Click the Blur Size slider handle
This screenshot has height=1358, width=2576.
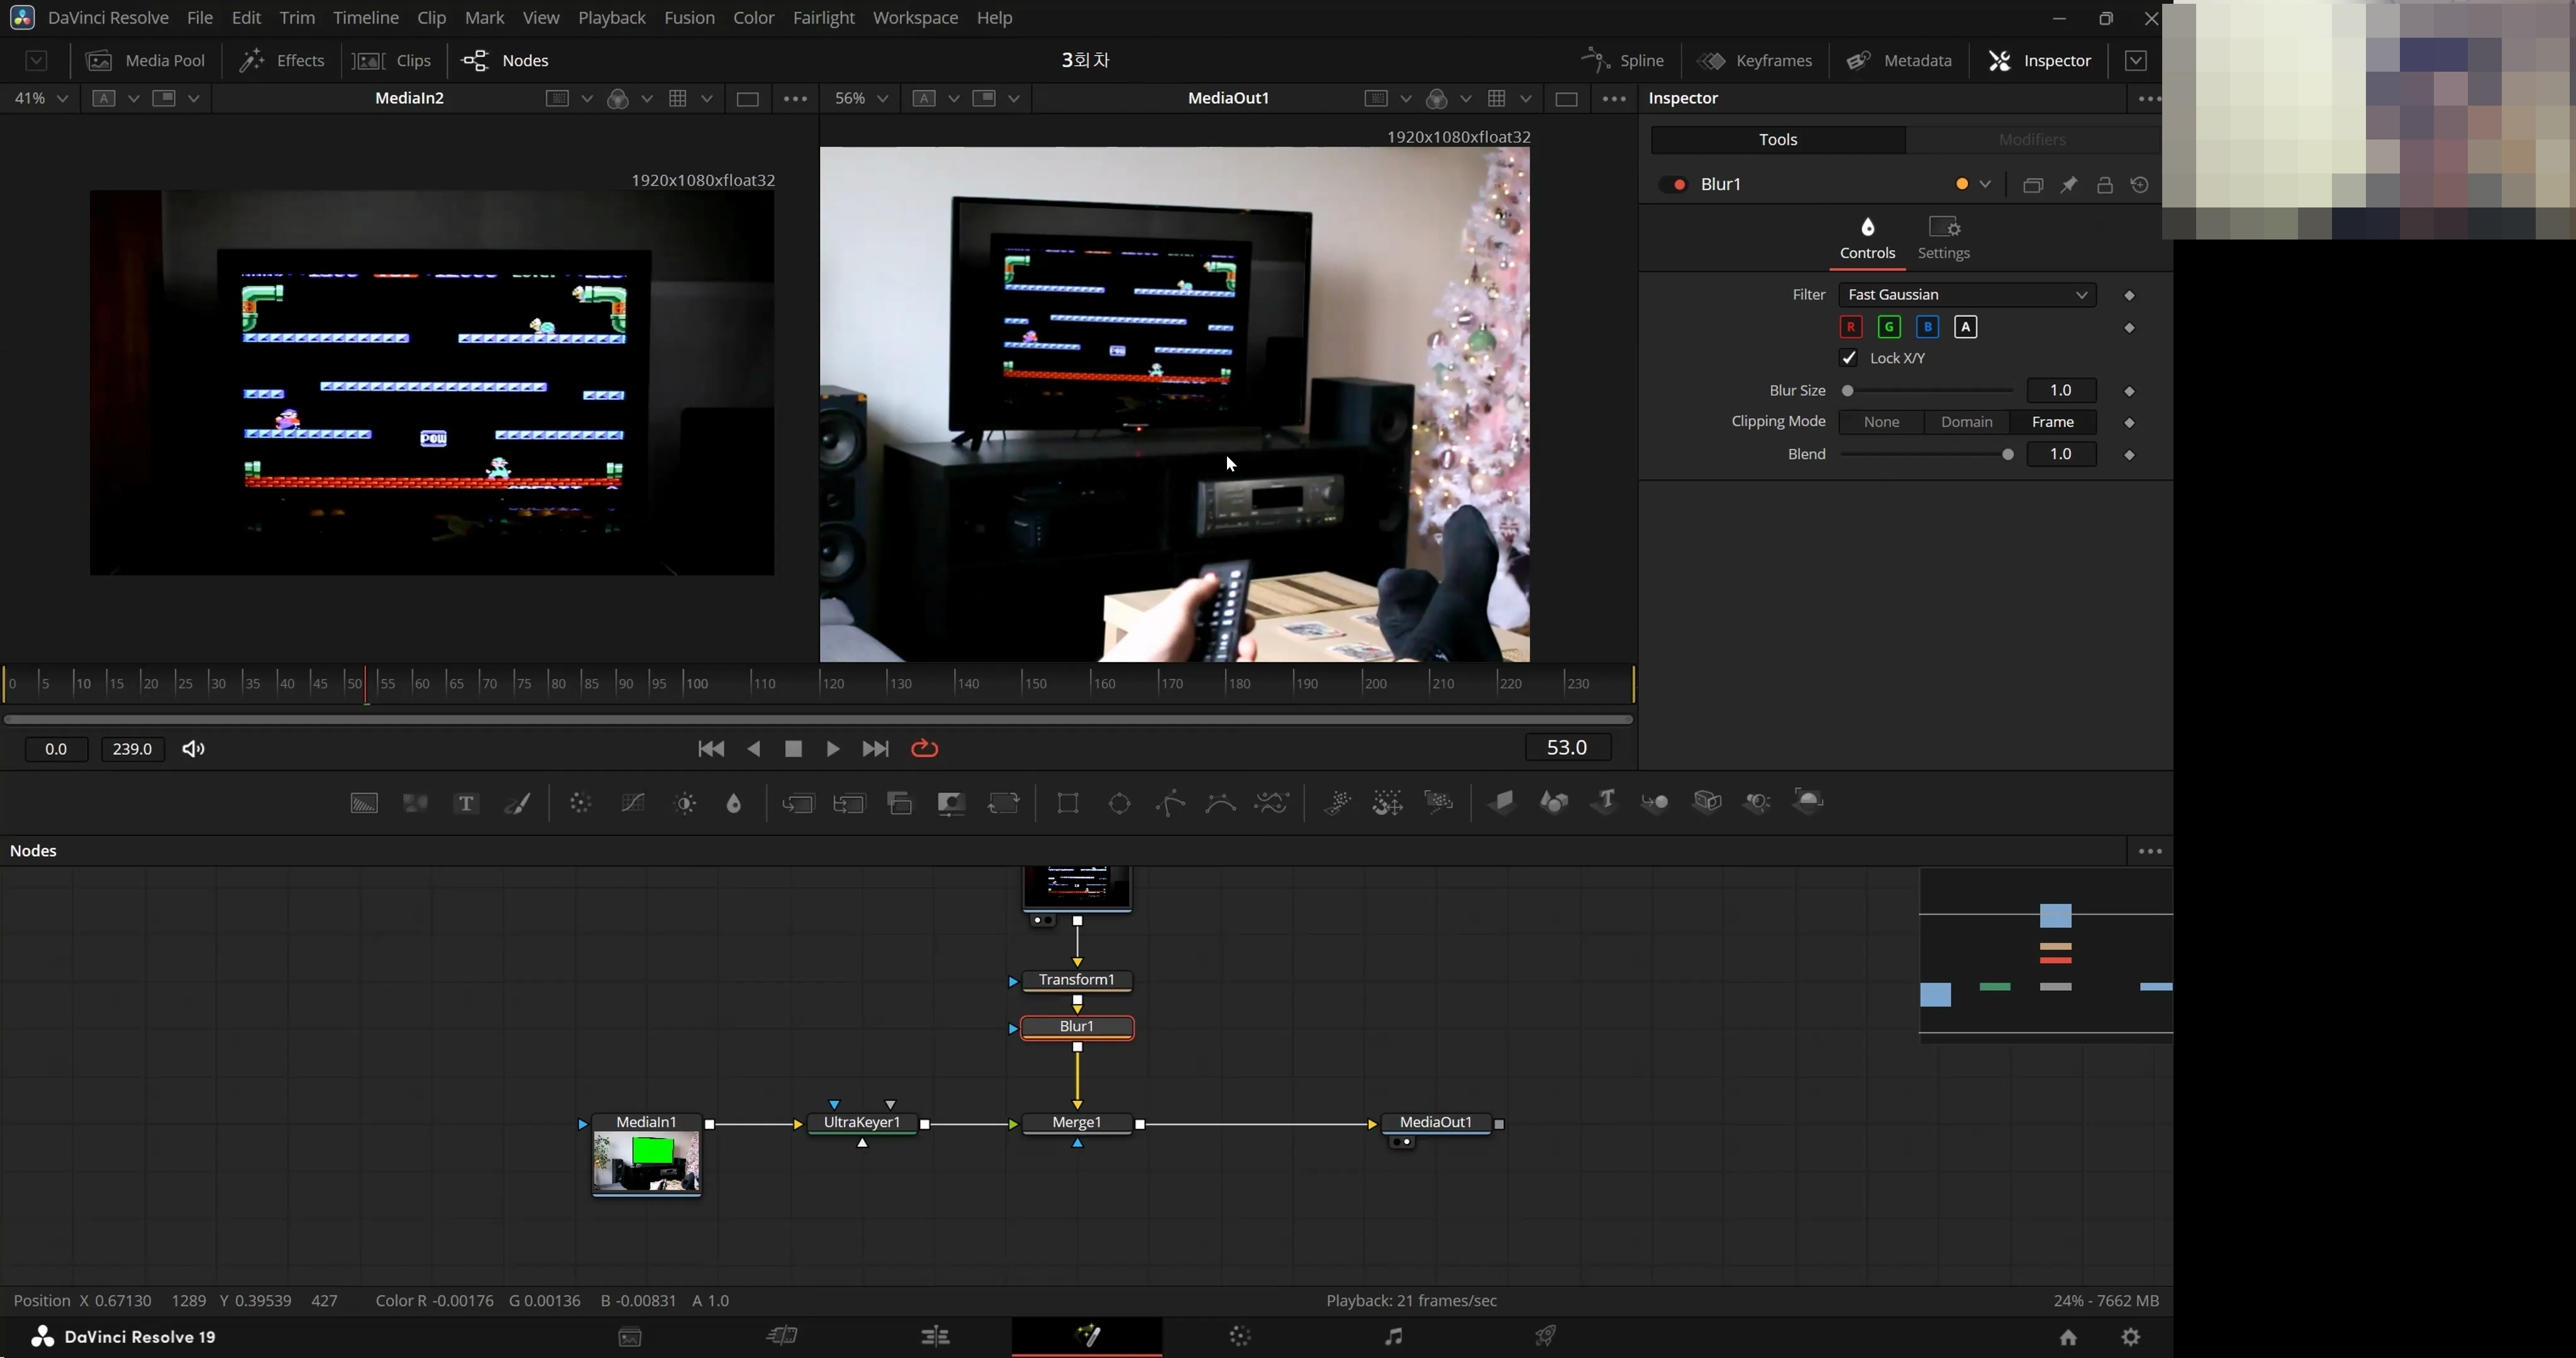point(1848,391)
